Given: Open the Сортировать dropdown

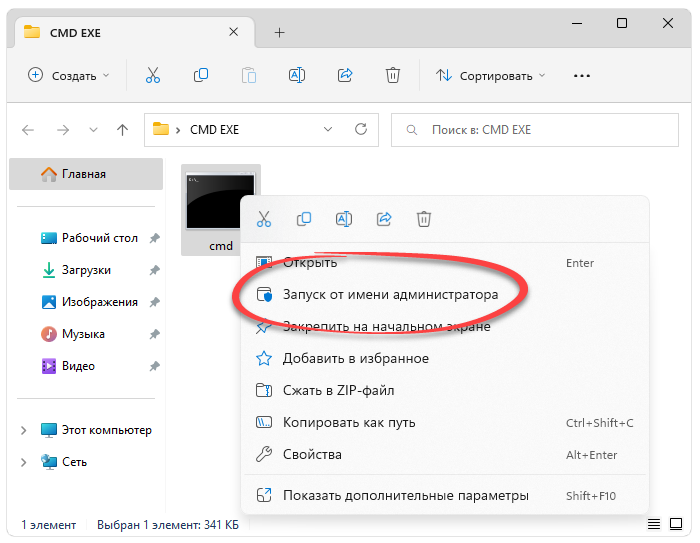Looking at the screenshot, I should point(491,76).
